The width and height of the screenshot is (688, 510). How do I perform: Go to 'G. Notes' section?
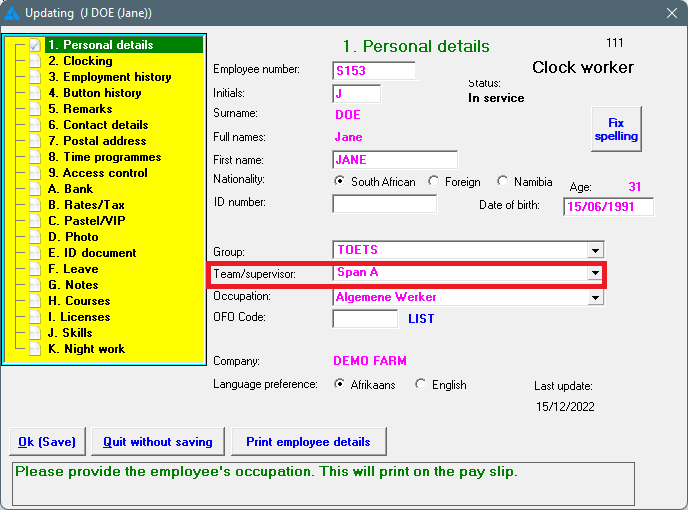73,285
